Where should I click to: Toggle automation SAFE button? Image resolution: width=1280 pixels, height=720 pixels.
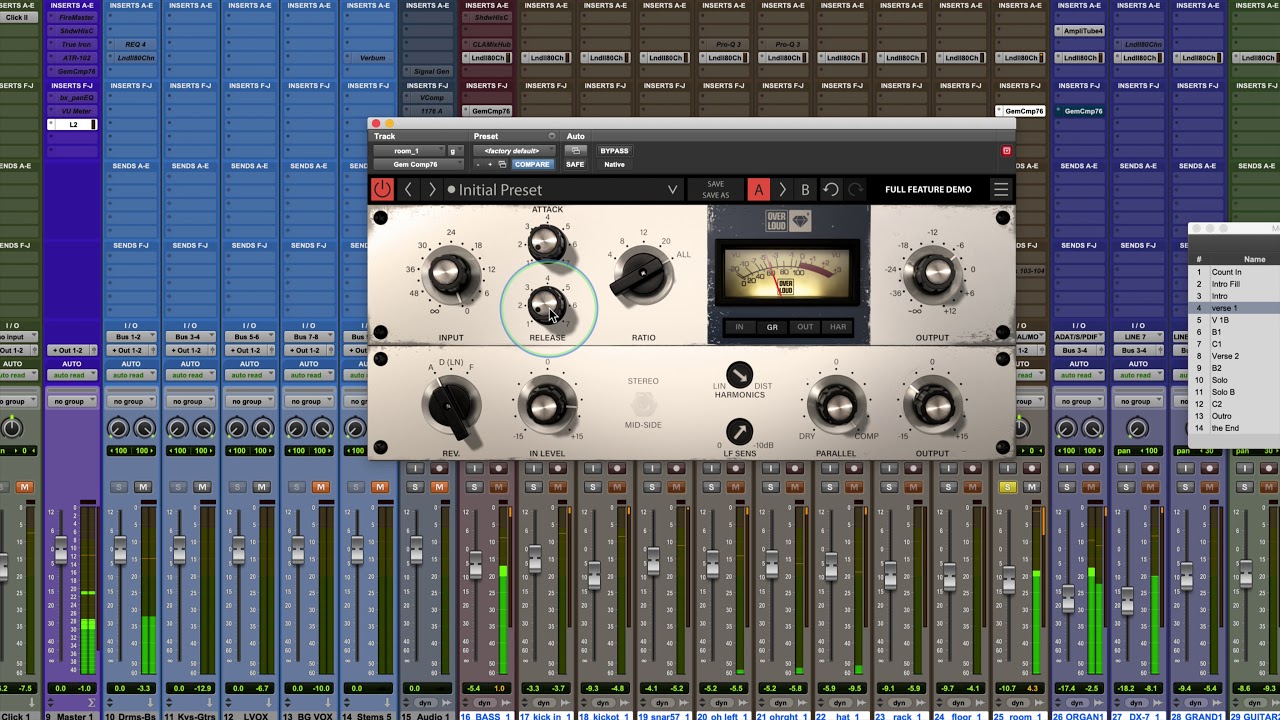point(575,164)
